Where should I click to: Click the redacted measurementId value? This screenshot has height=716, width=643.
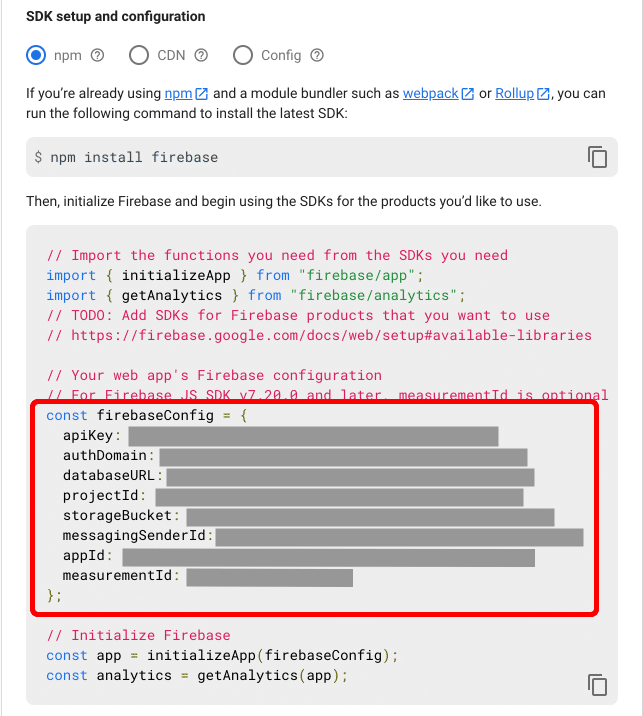tap(269, 577)
